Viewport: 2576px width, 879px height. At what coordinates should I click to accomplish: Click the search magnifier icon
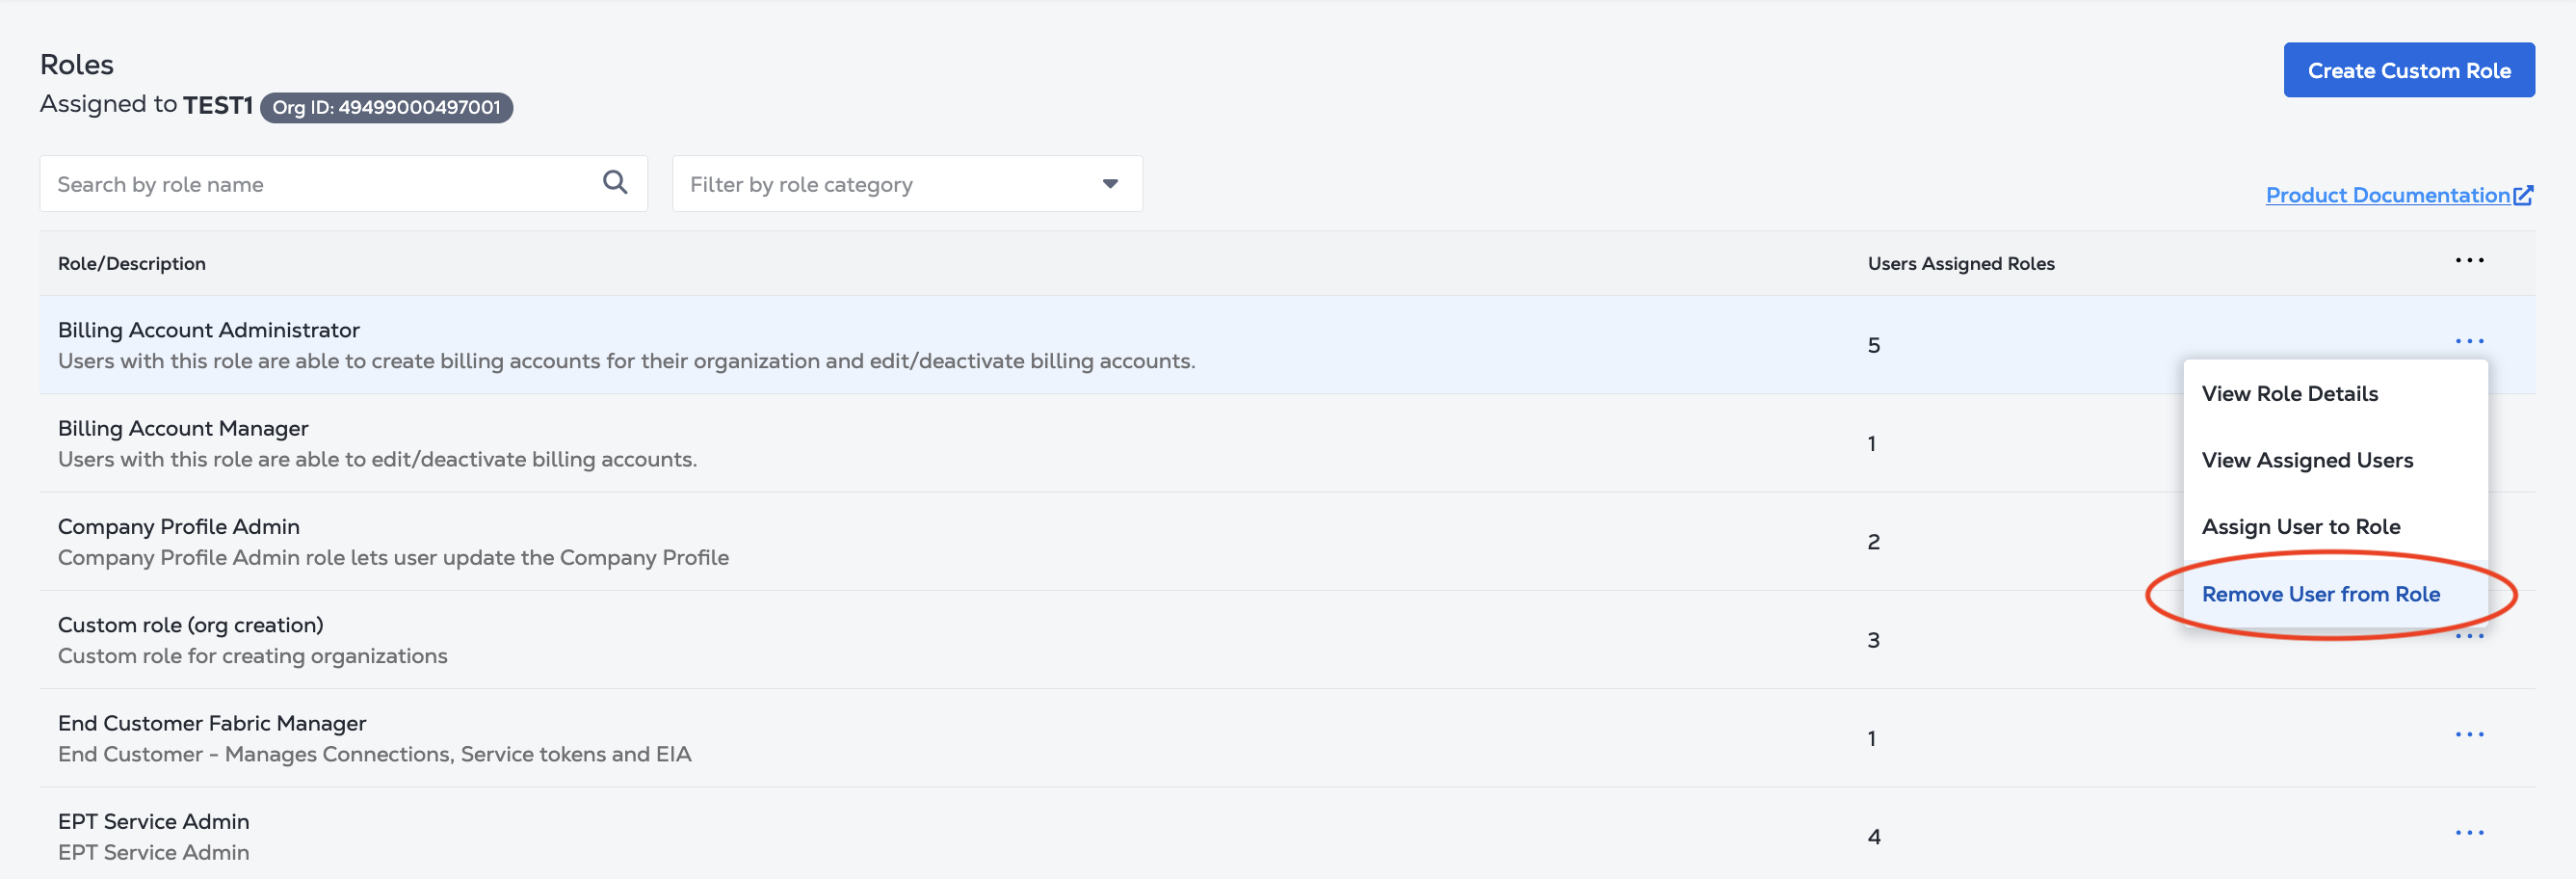coord(615,182)
